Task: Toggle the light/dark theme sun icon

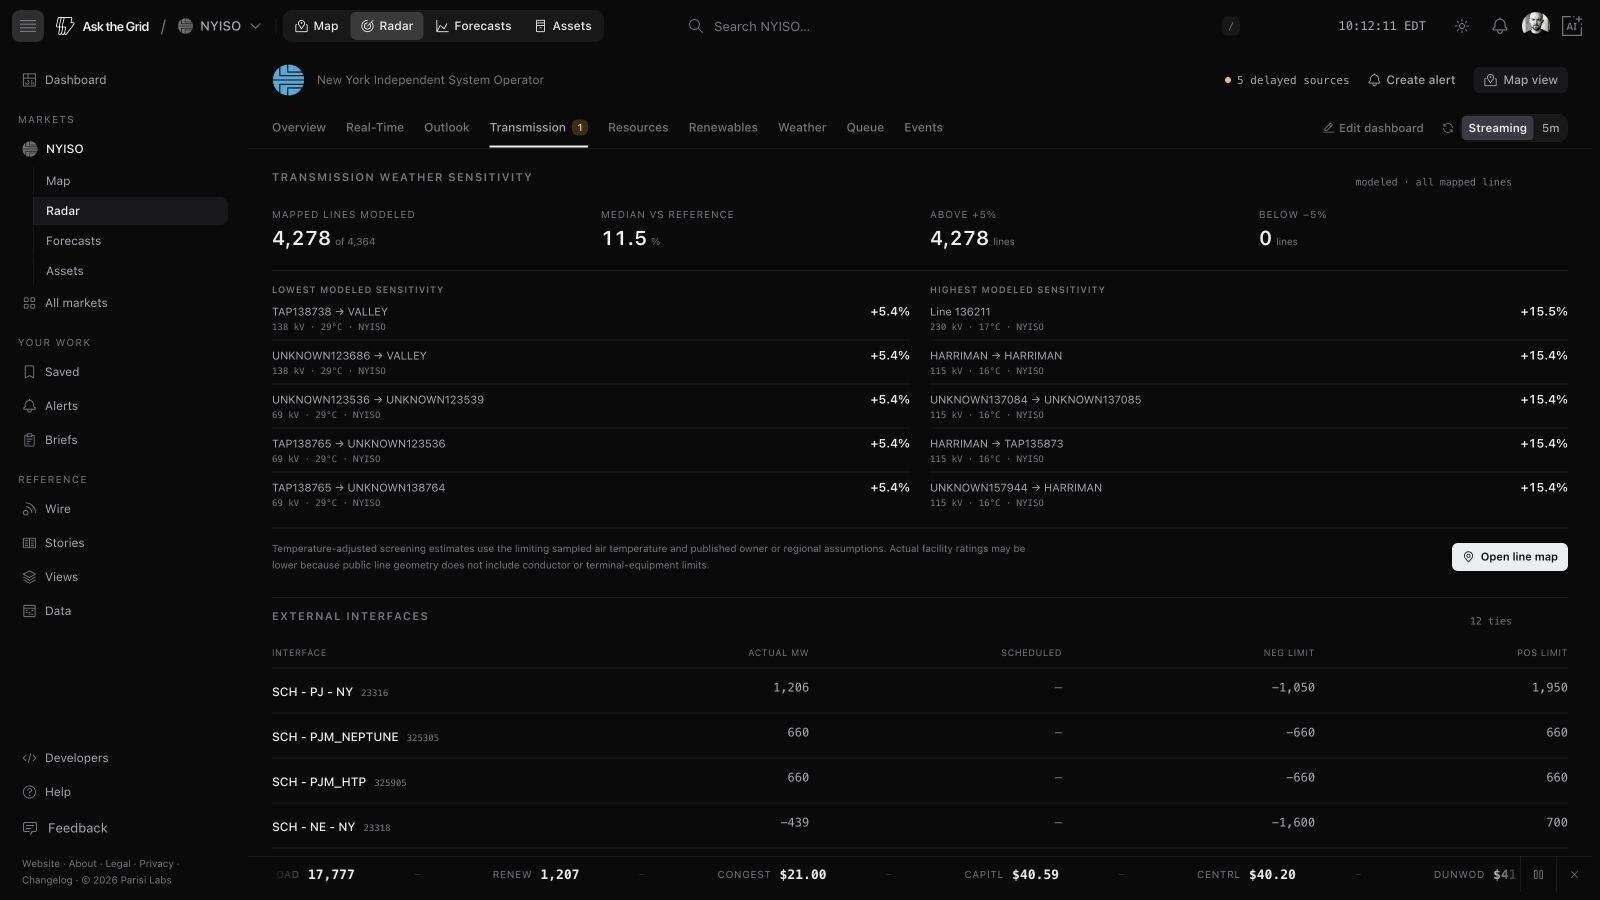Action: (1462, 26)
